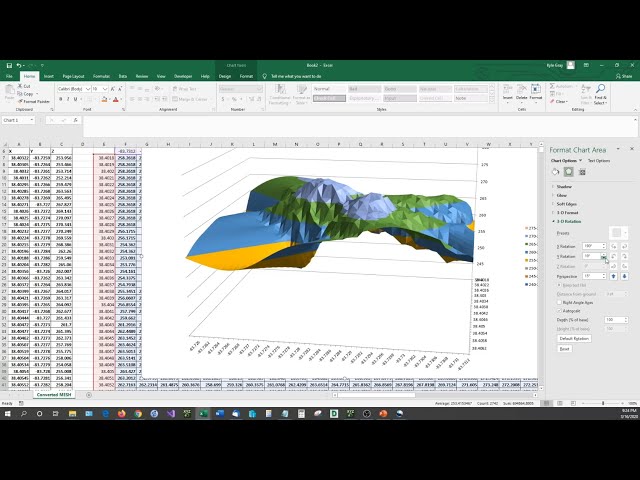Activate the Format Painter brush
Viewport: 640px width, 480px height.
point(20,101)
